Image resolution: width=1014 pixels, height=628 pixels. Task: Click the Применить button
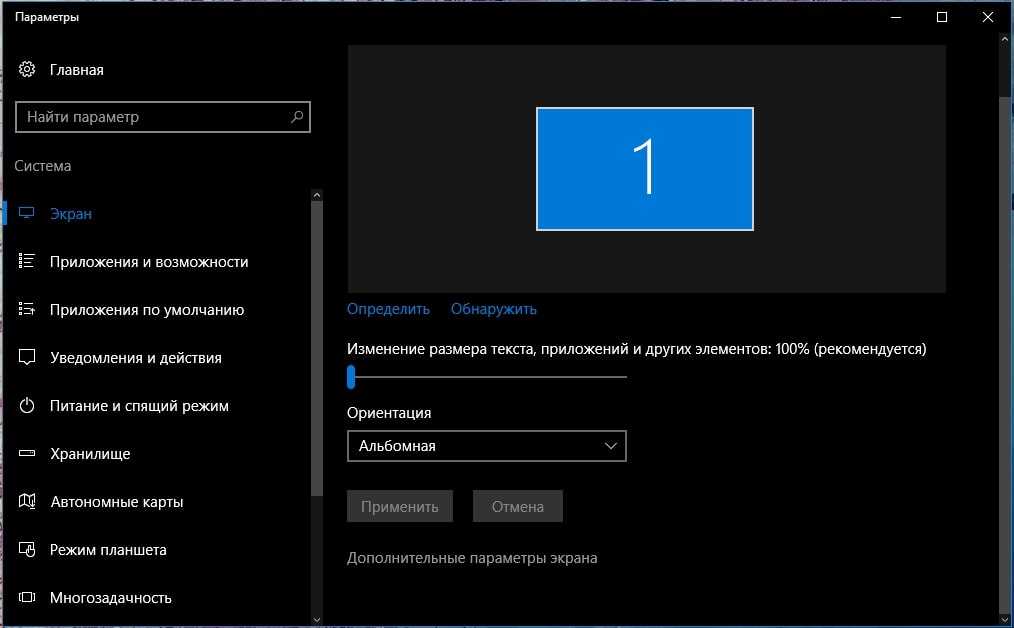[x=400, y=506]
